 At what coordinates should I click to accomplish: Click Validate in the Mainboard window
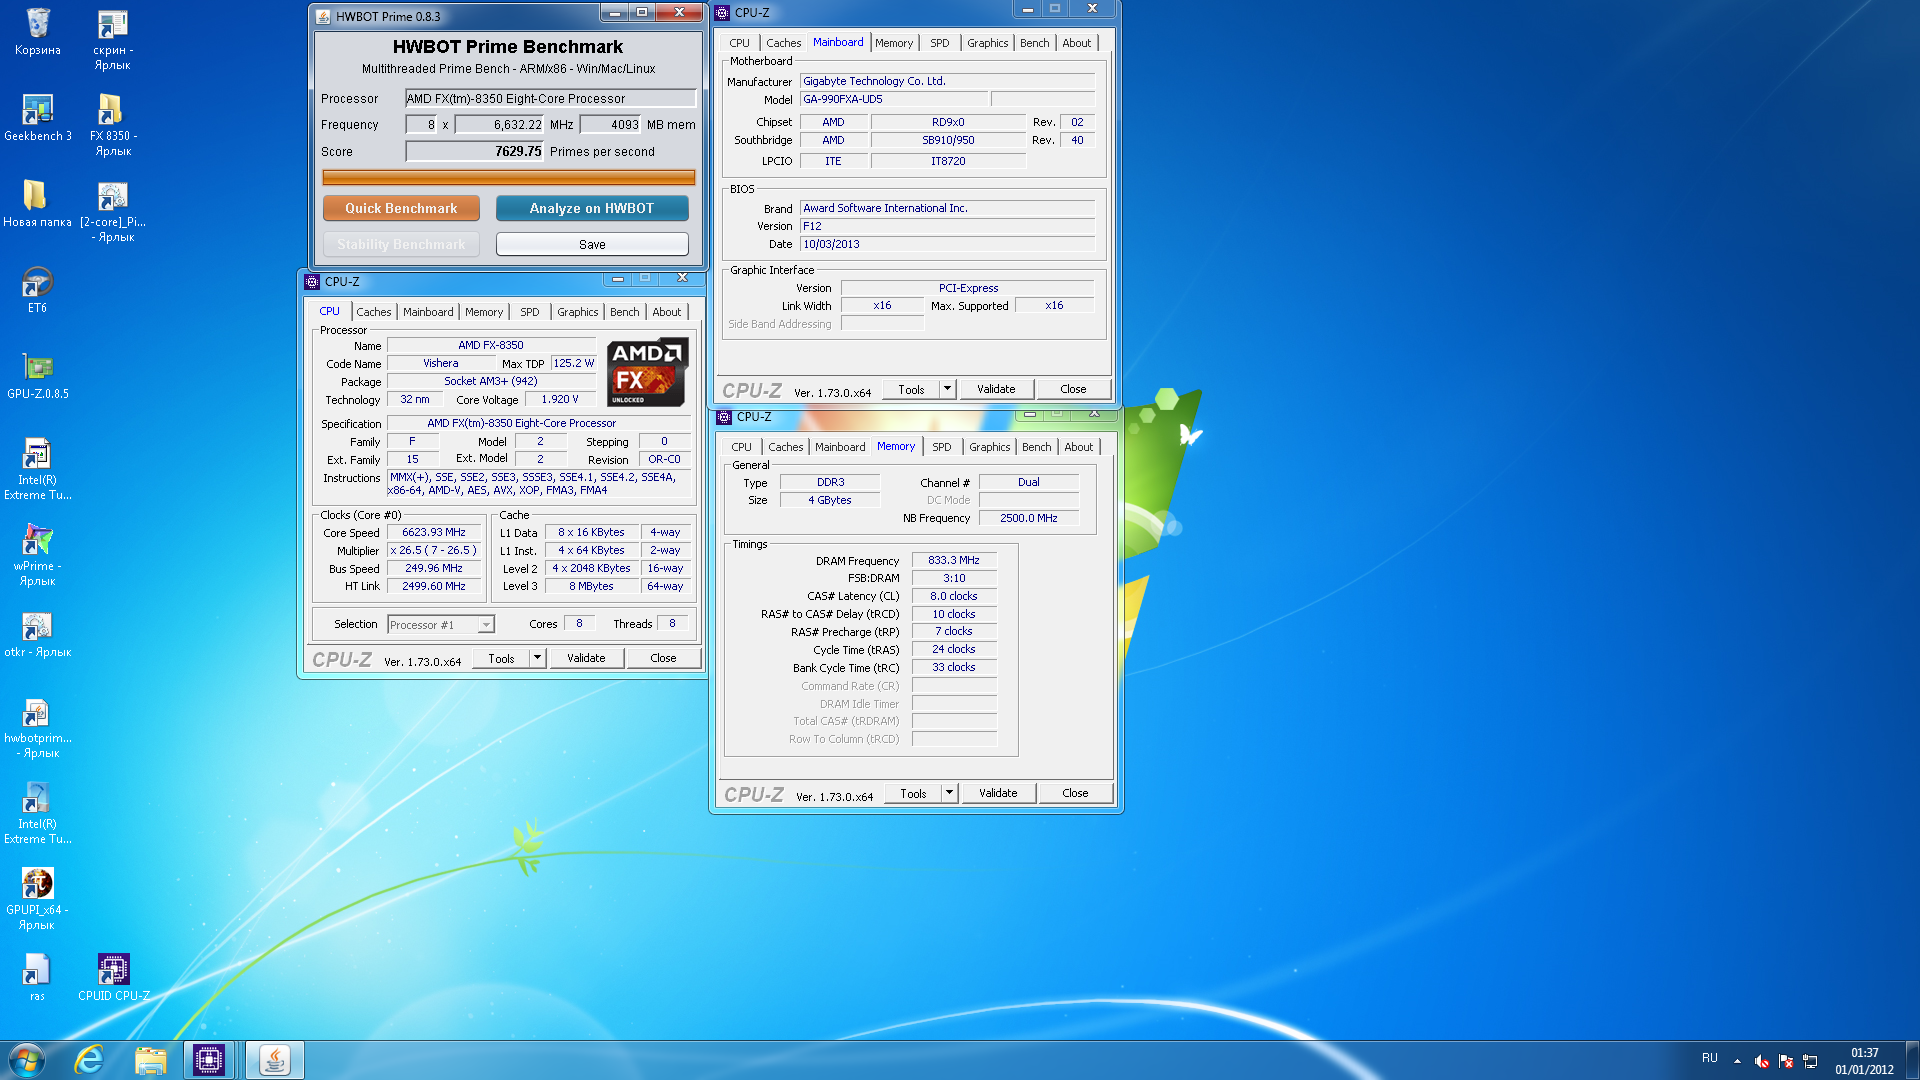996,389
